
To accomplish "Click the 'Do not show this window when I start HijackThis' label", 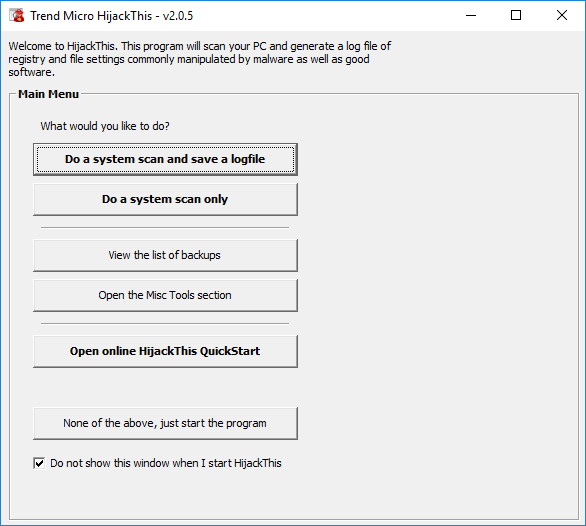I will point(166,463).
